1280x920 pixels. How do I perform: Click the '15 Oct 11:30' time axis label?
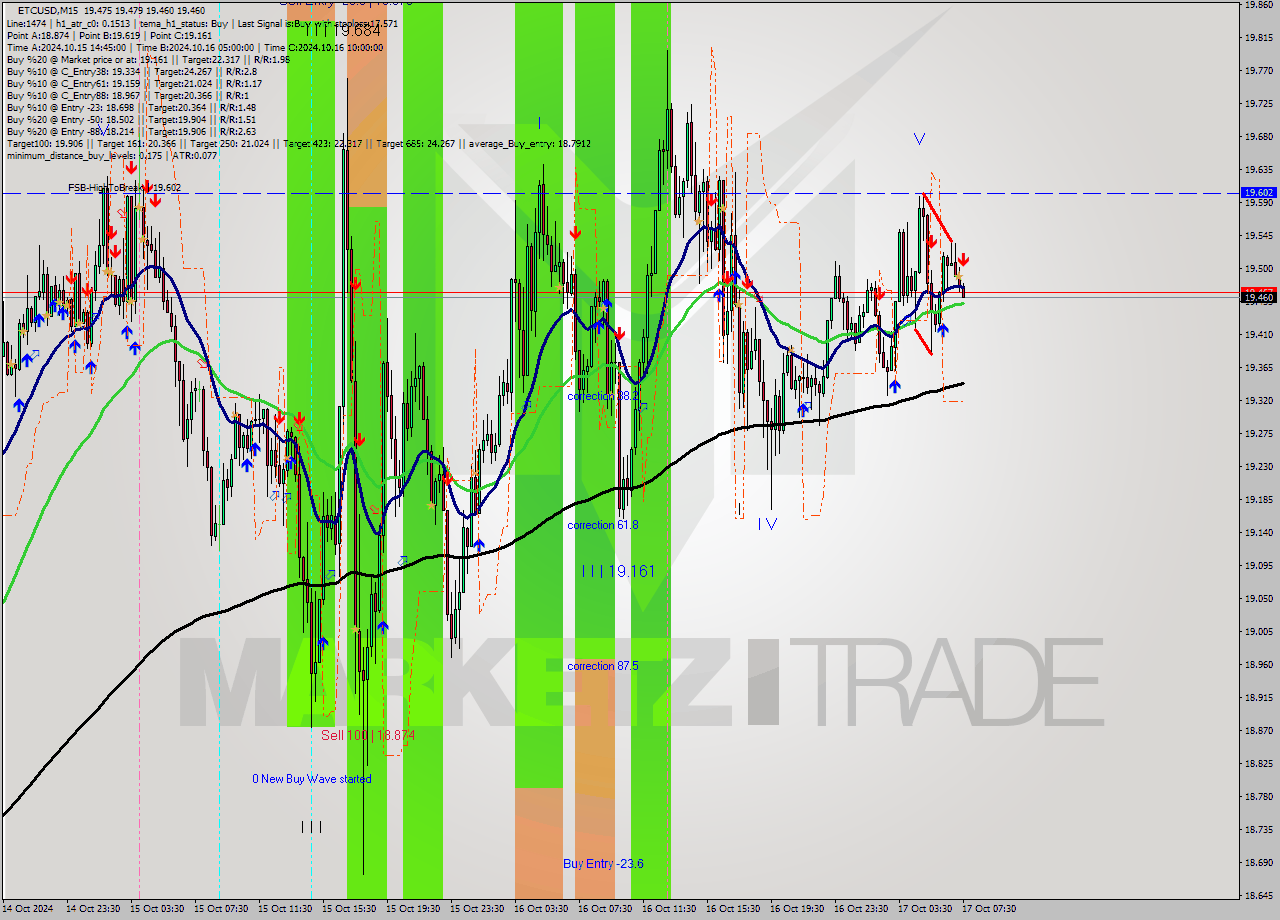(x=285, y=909)
